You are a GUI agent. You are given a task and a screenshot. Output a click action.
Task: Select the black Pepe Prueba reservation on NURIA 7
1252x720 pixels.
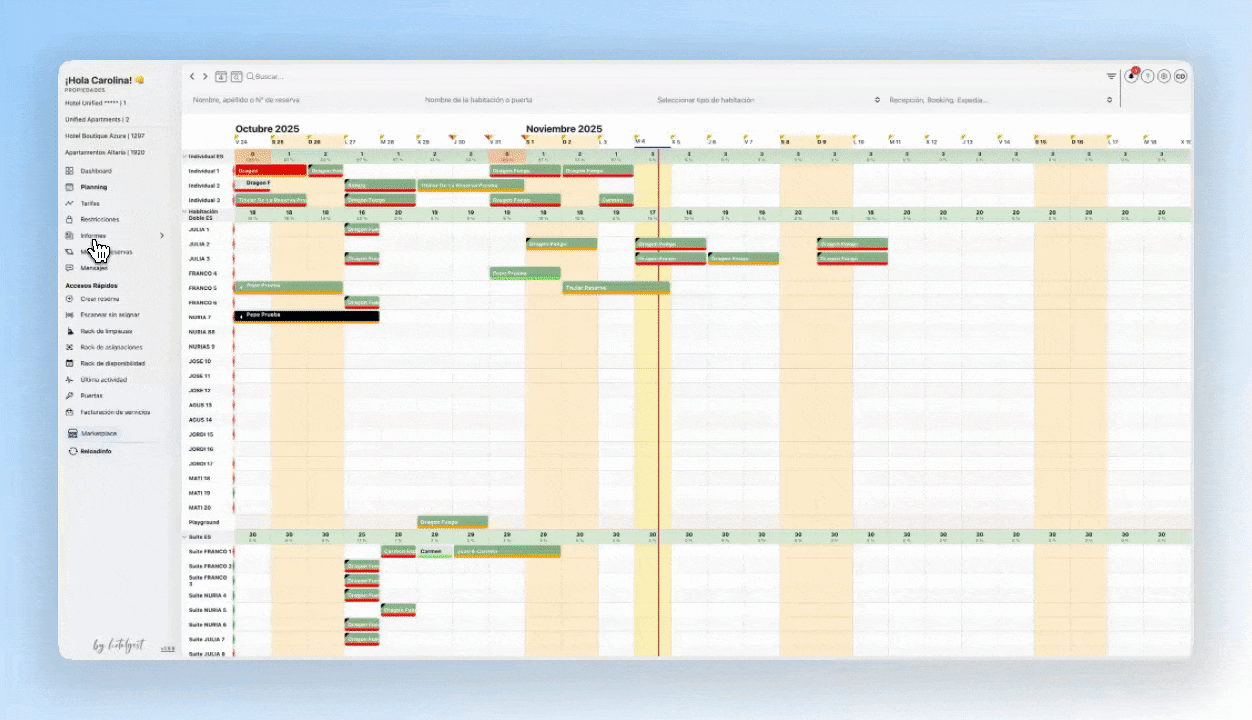(307, 317)
